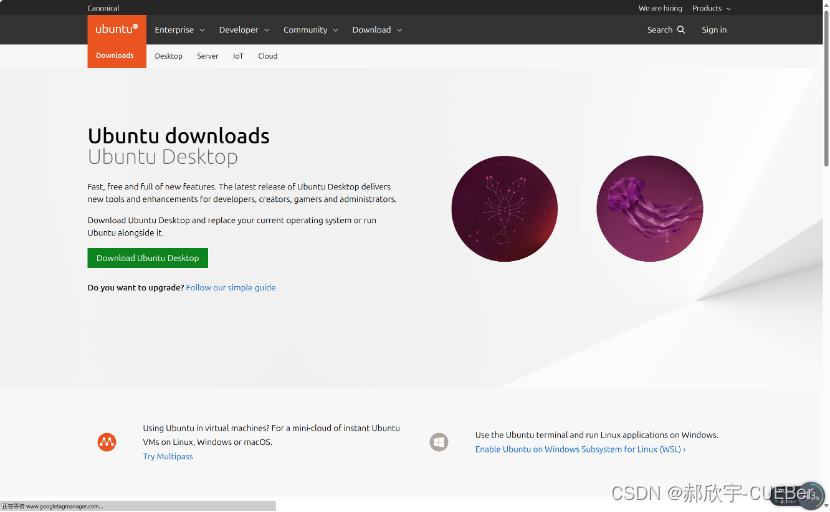Screen dimensions: 830x512
Task: Open the Cloud sub-tab
Action: (x=267, y=56)
